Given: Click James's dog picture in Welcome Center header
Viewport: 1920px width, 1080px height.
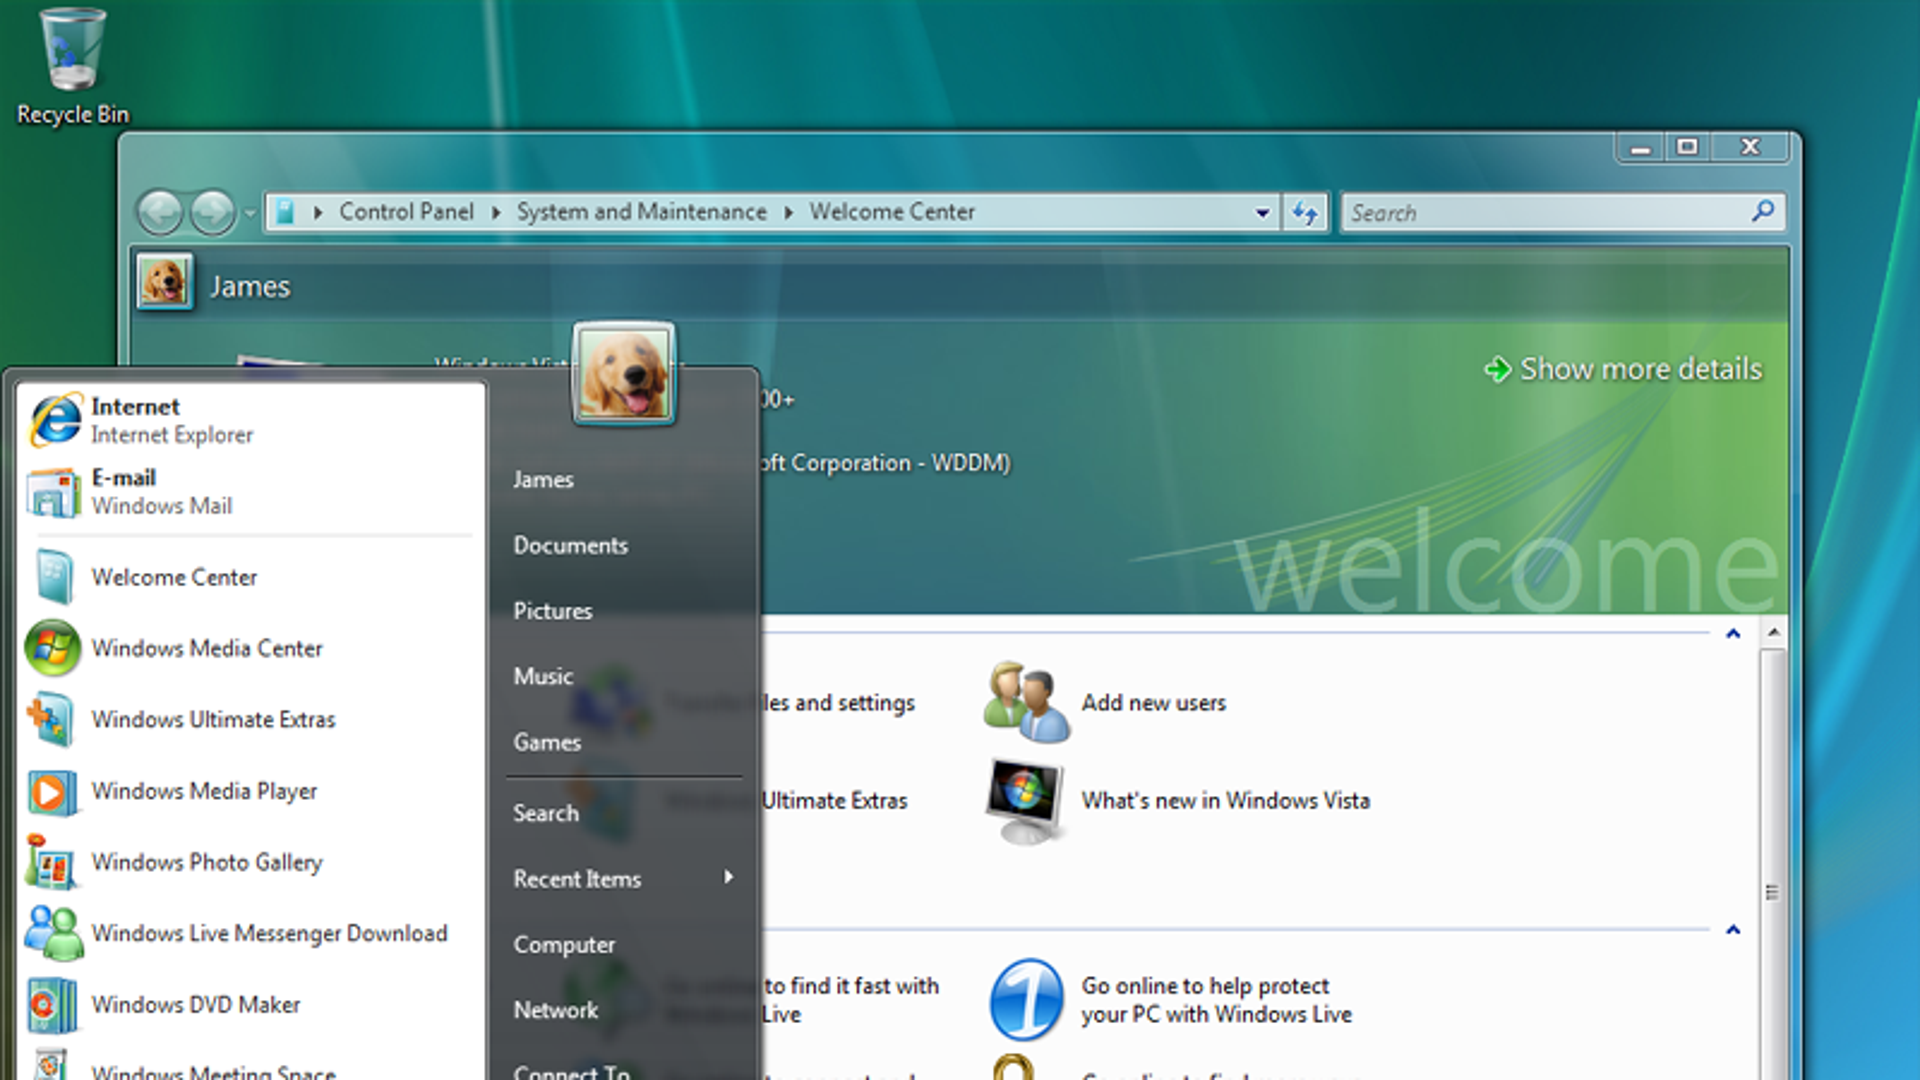Looking at the screenshot, I should 164,282.
